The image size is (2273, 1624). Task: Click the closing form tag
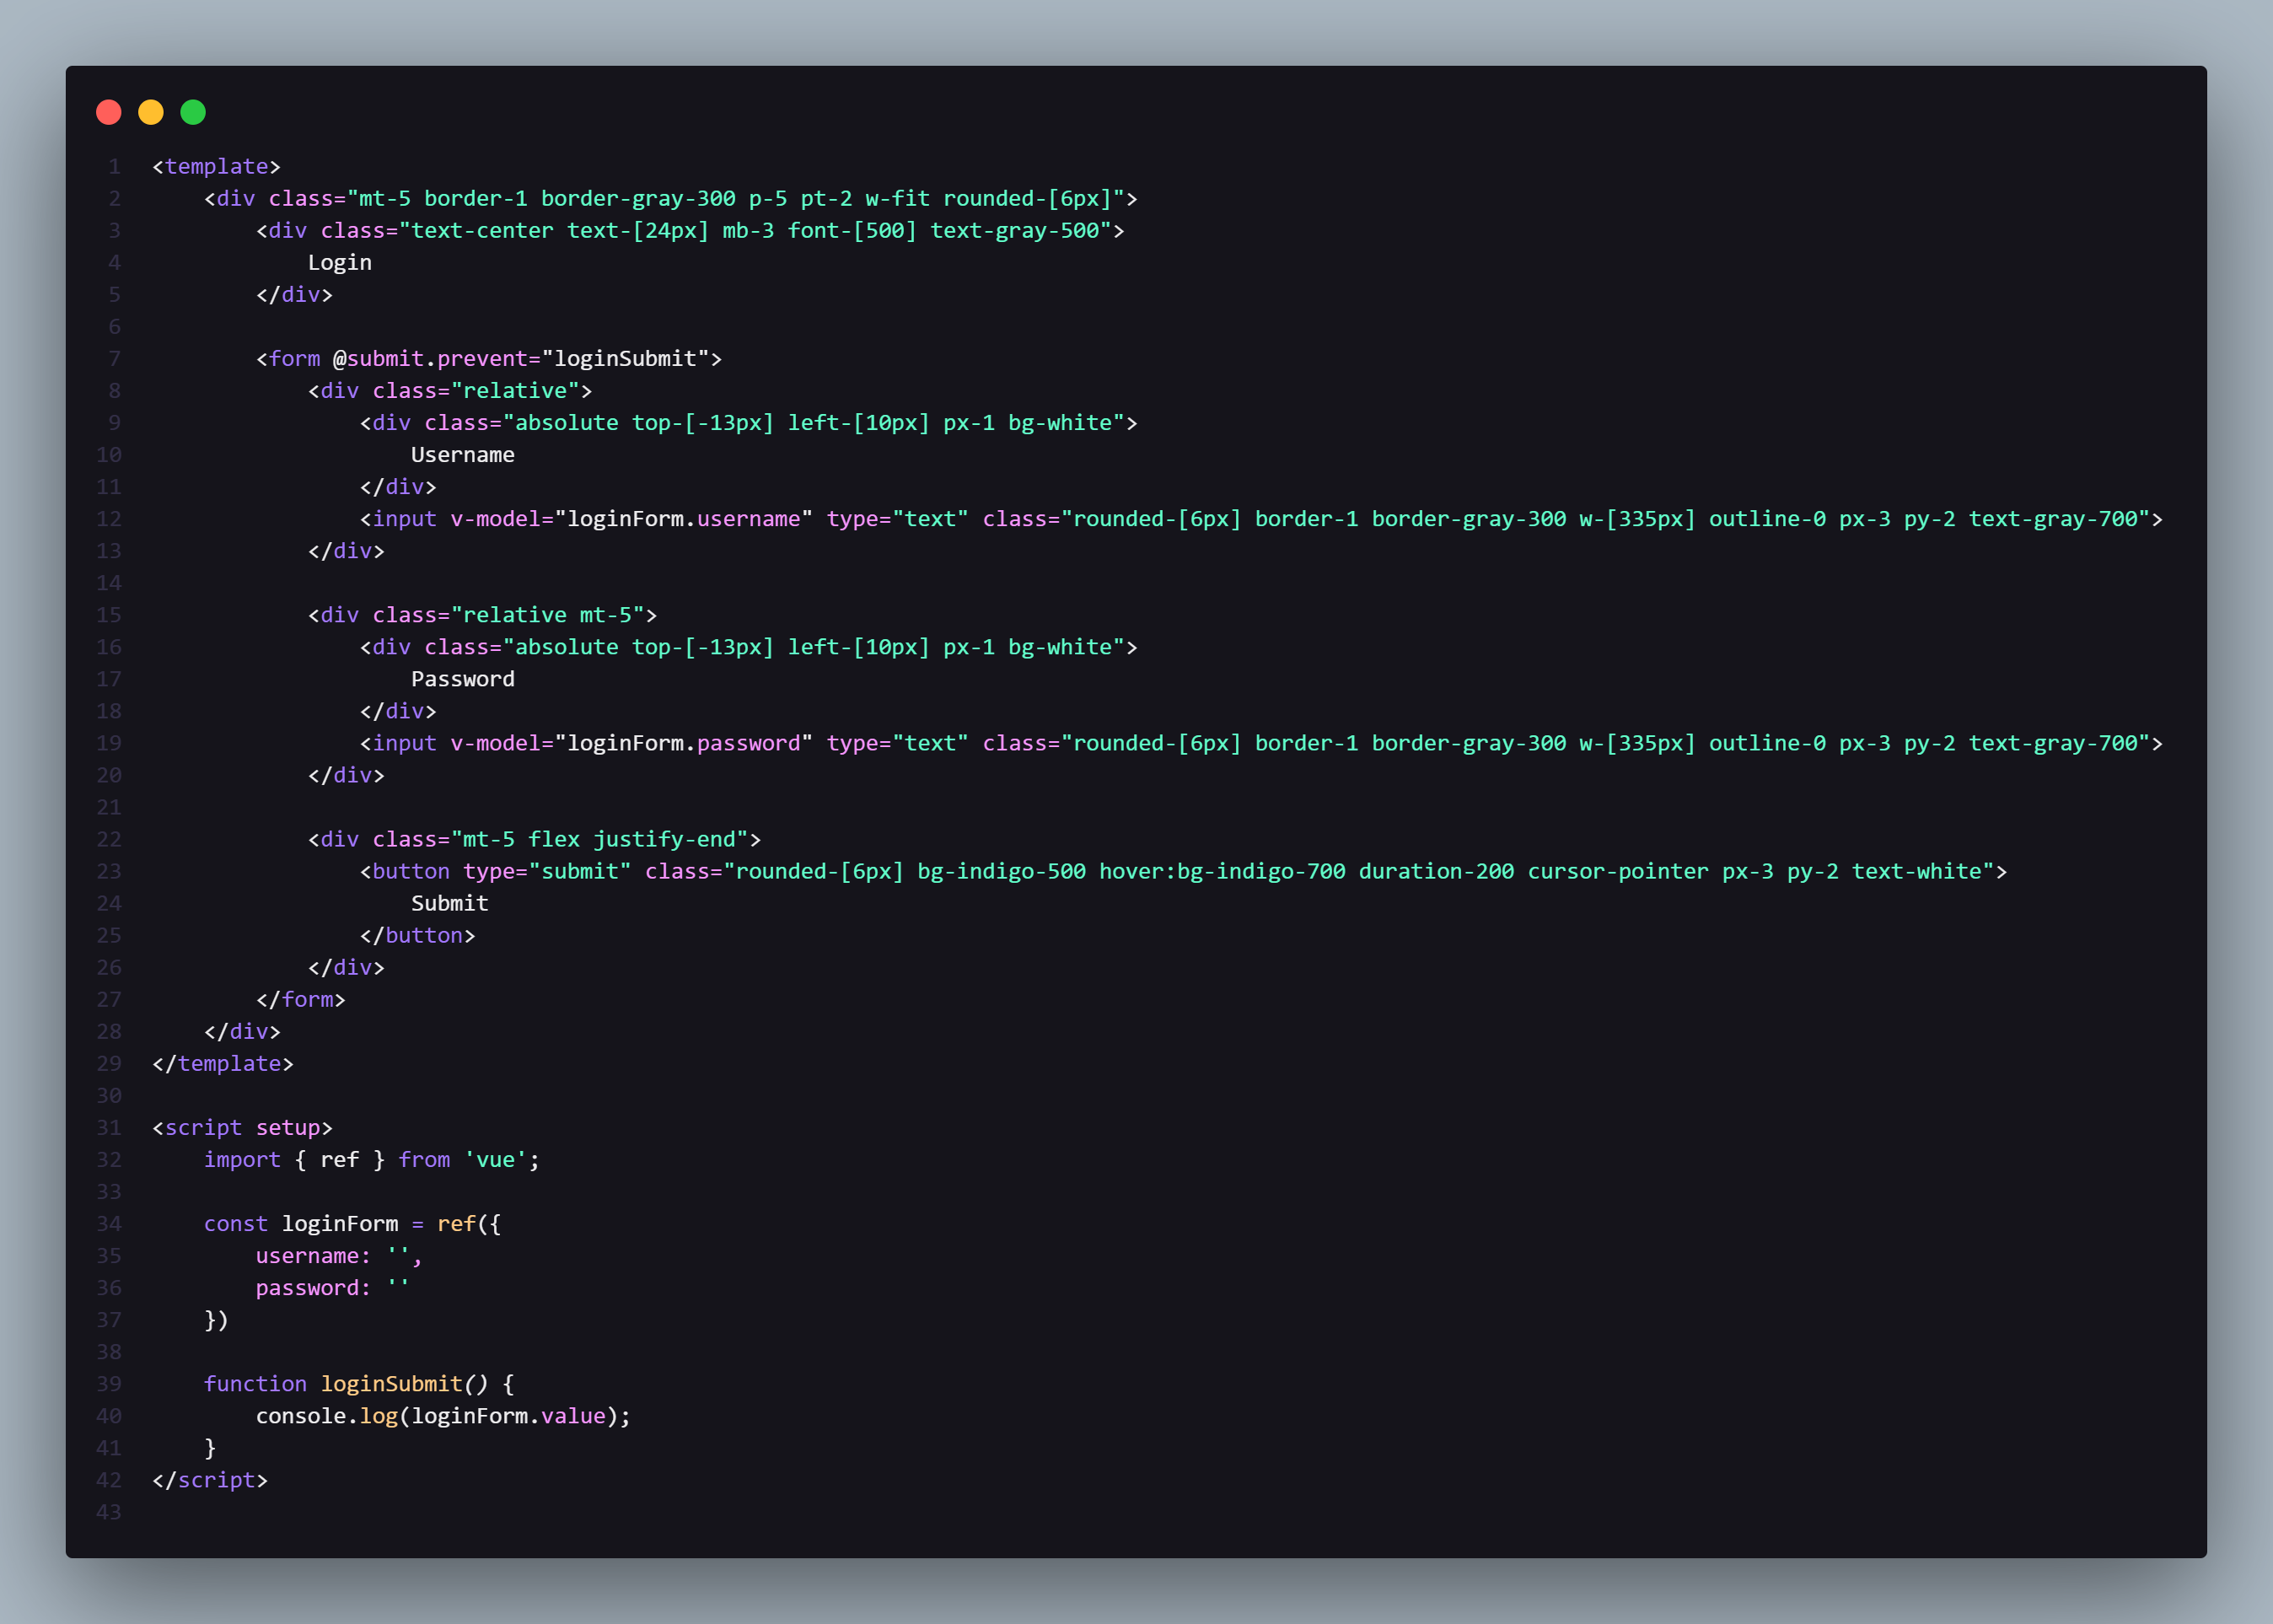300,999
